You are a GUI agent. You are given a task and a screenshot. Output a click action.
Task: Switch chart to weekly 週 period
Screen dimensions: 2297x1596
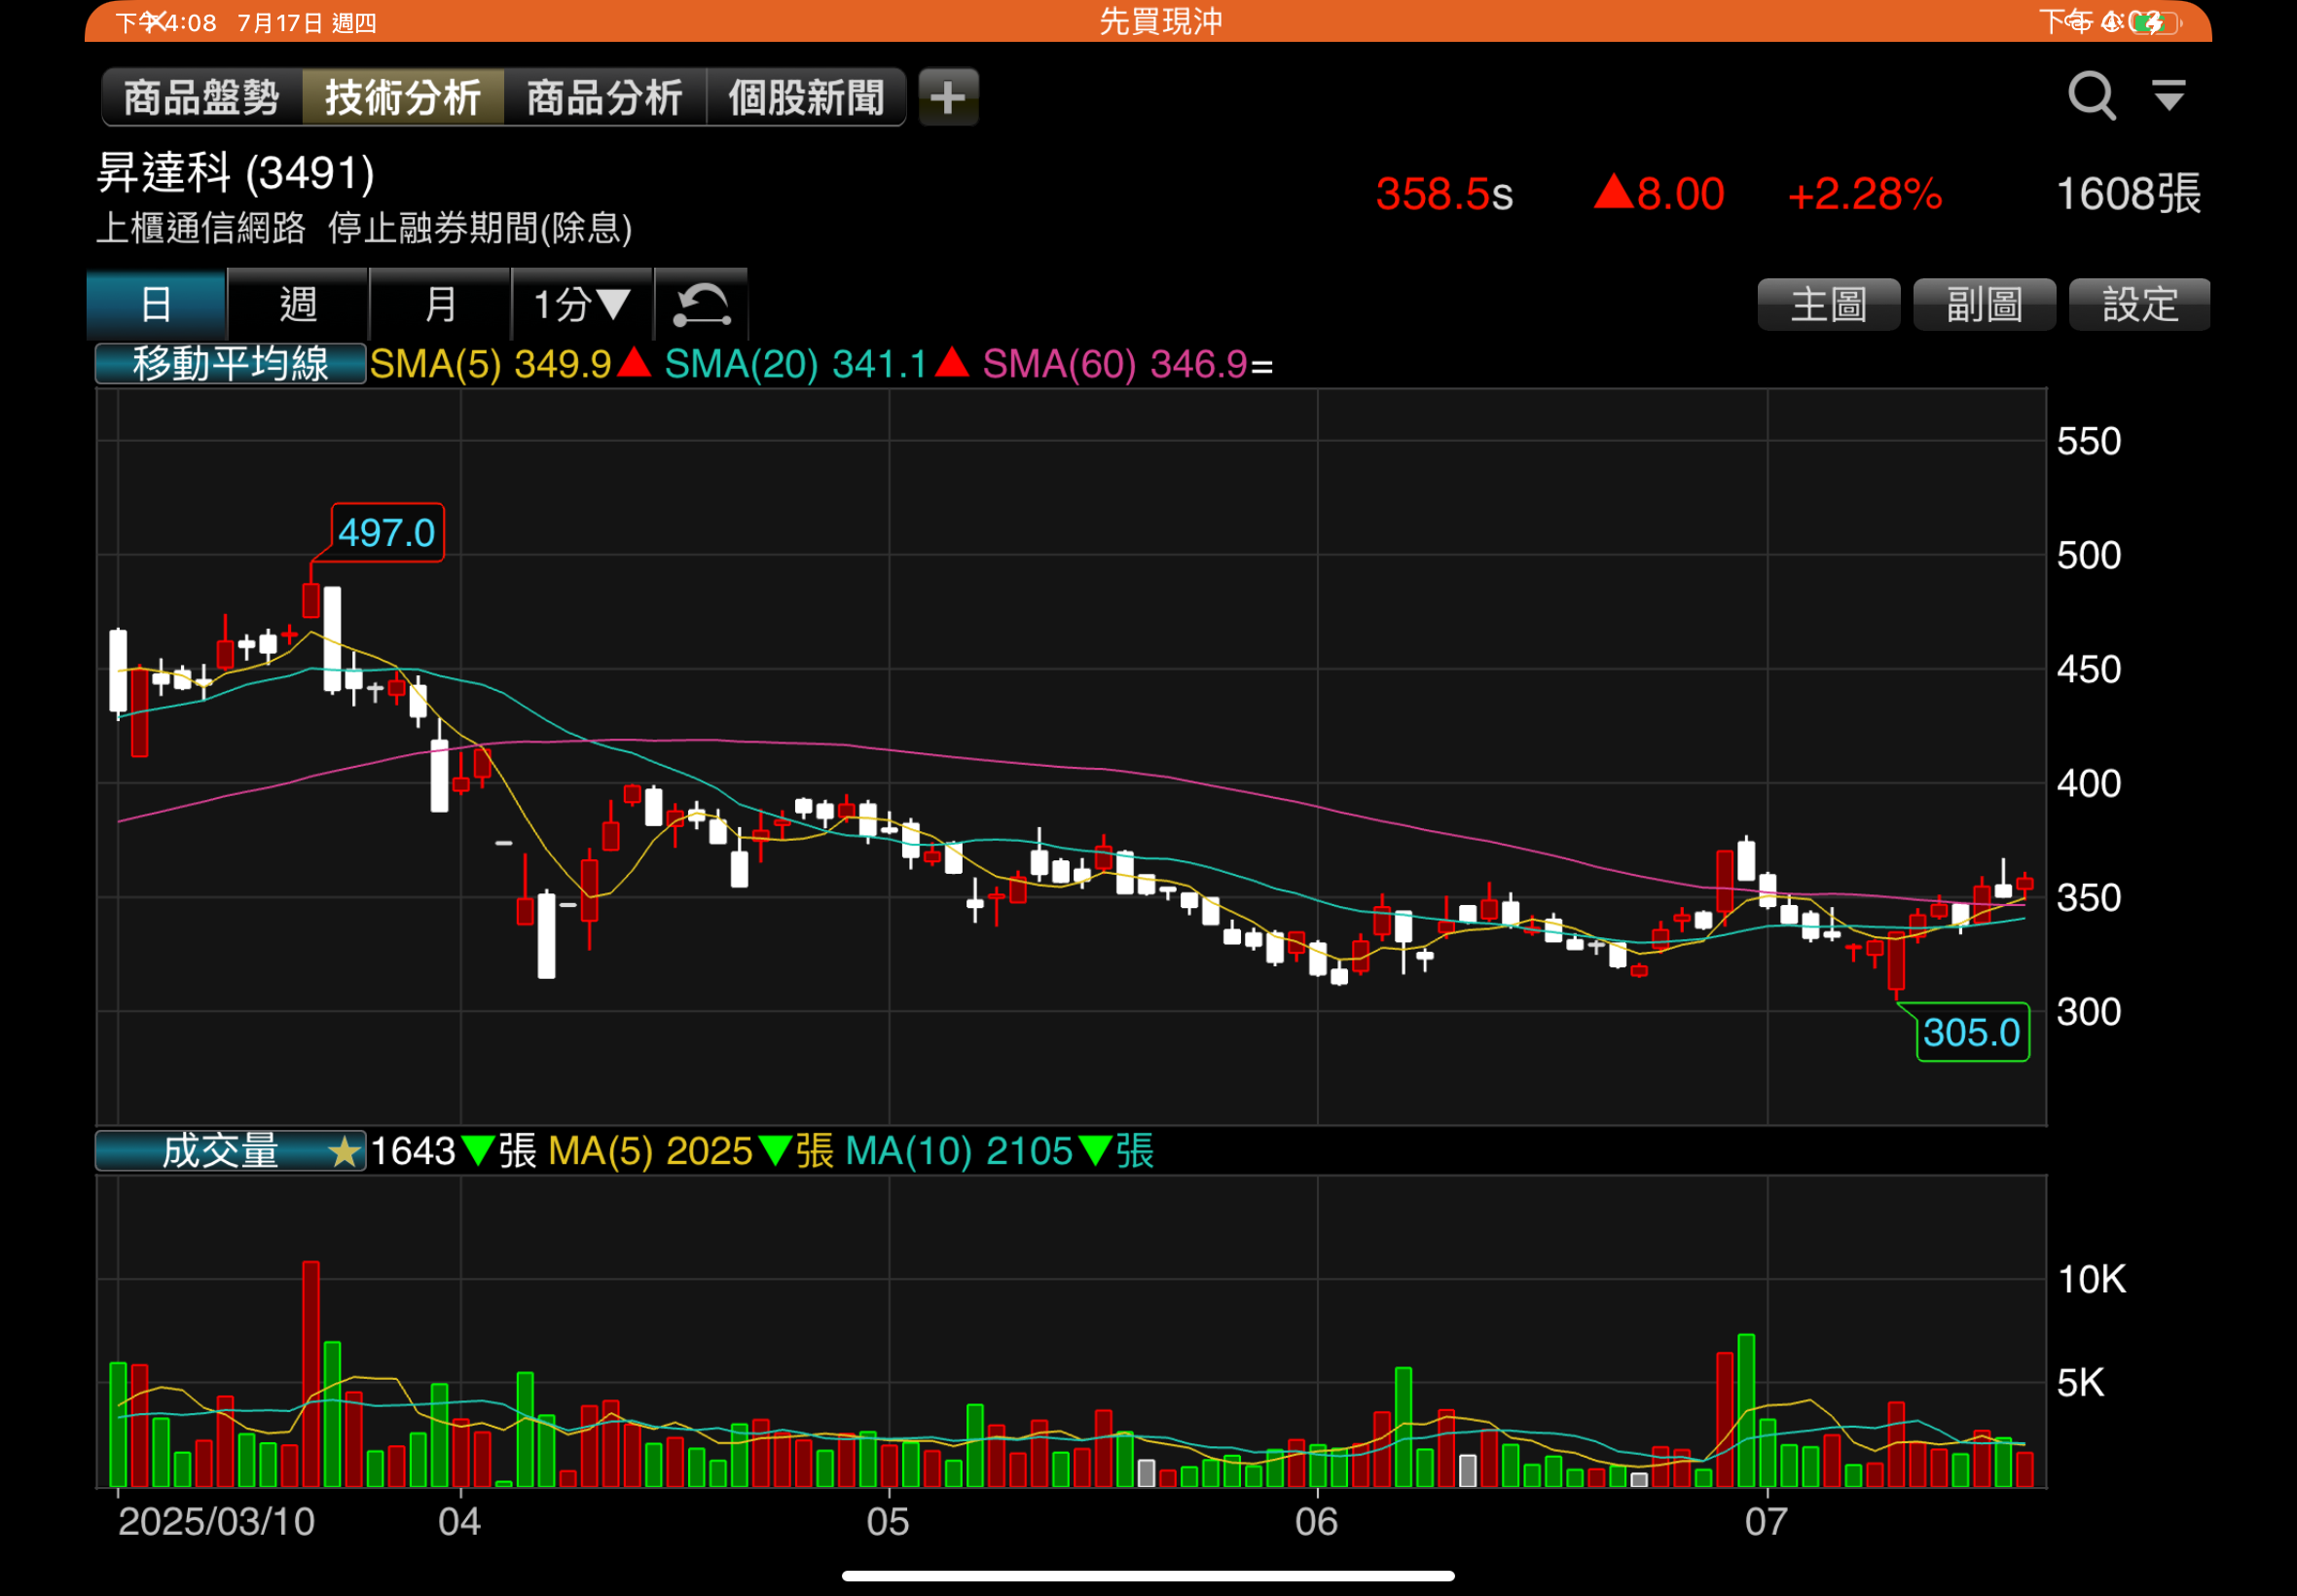pyautogui.click(x=298, y=304)
